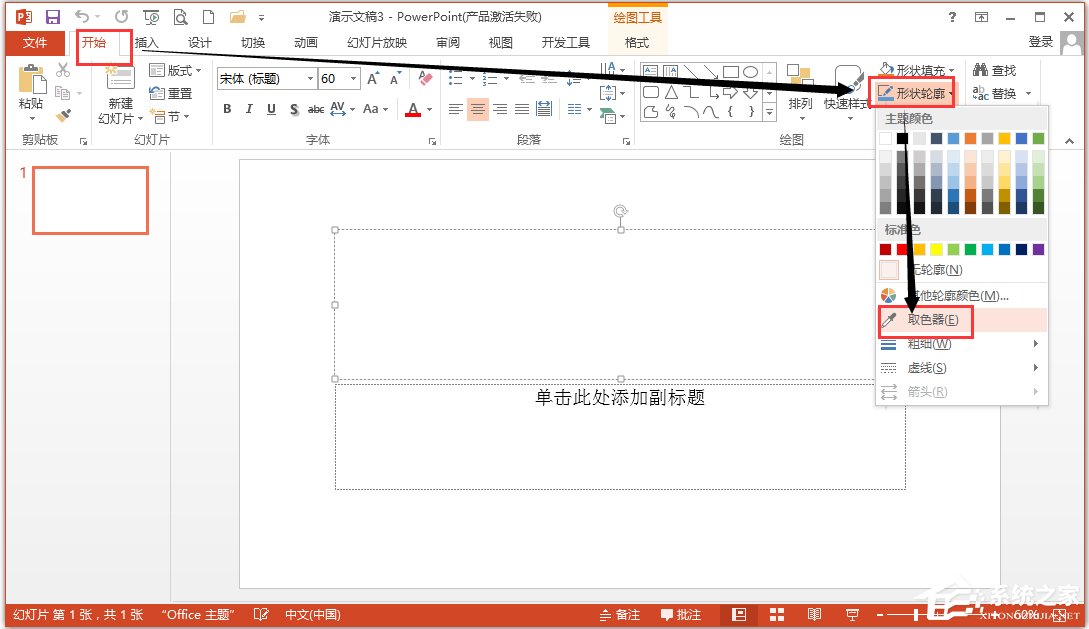Decrease font size with smaller A
Screen dimensions: 1089x629
(395, 78)
